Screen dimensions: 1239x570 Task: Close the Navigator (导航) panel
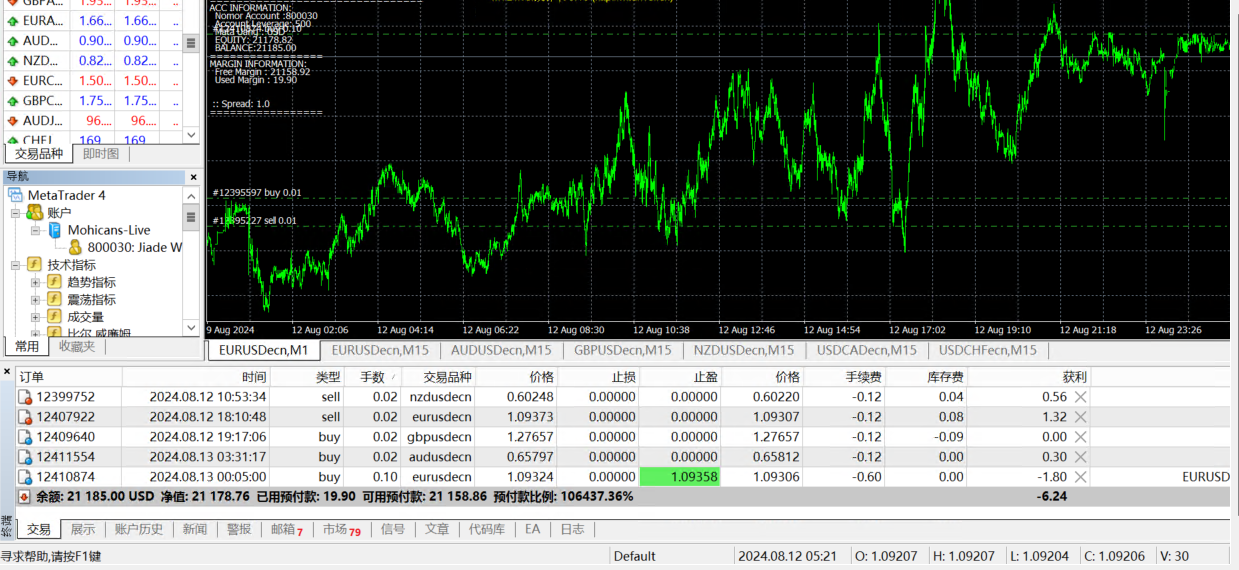tap(192, 177)
